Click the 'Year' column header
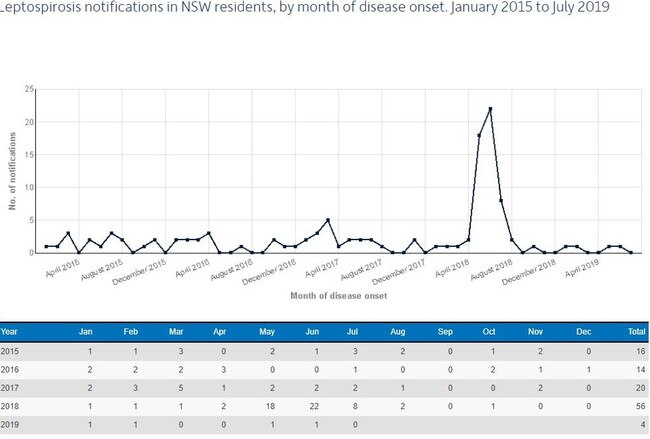This screenshot has width=650, height=439. point(9,332)
